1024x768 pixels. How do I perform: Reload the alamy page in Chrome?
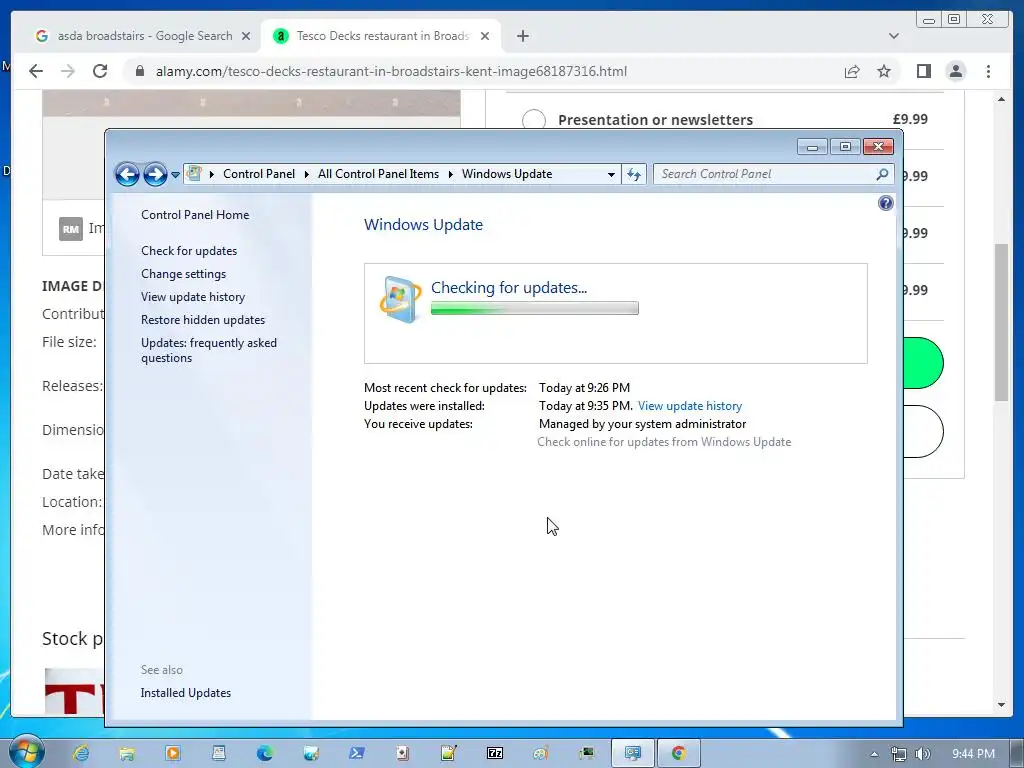pyautogui.click(x=100, y=71)
